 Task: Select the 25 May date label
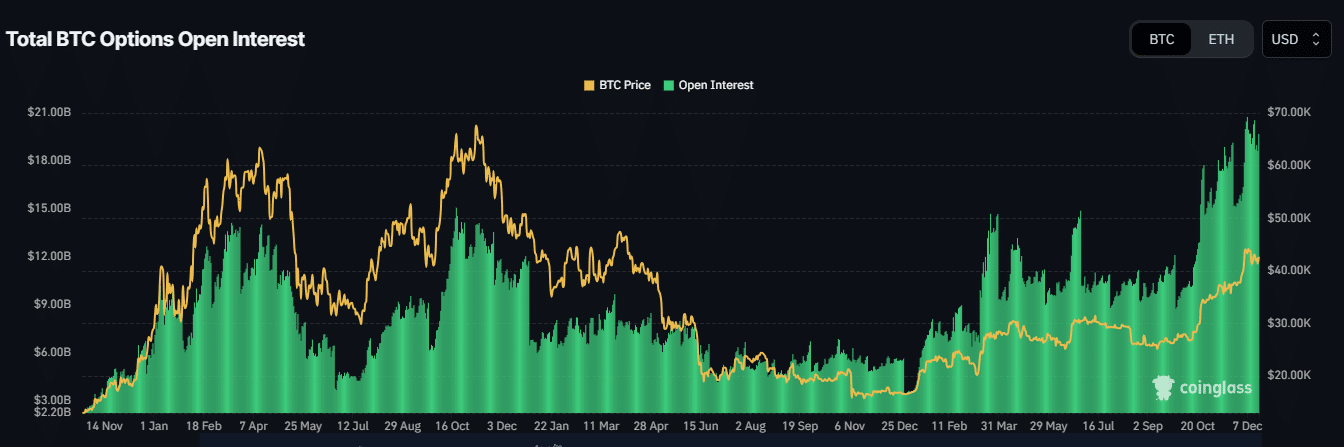[x=303, y=426]
